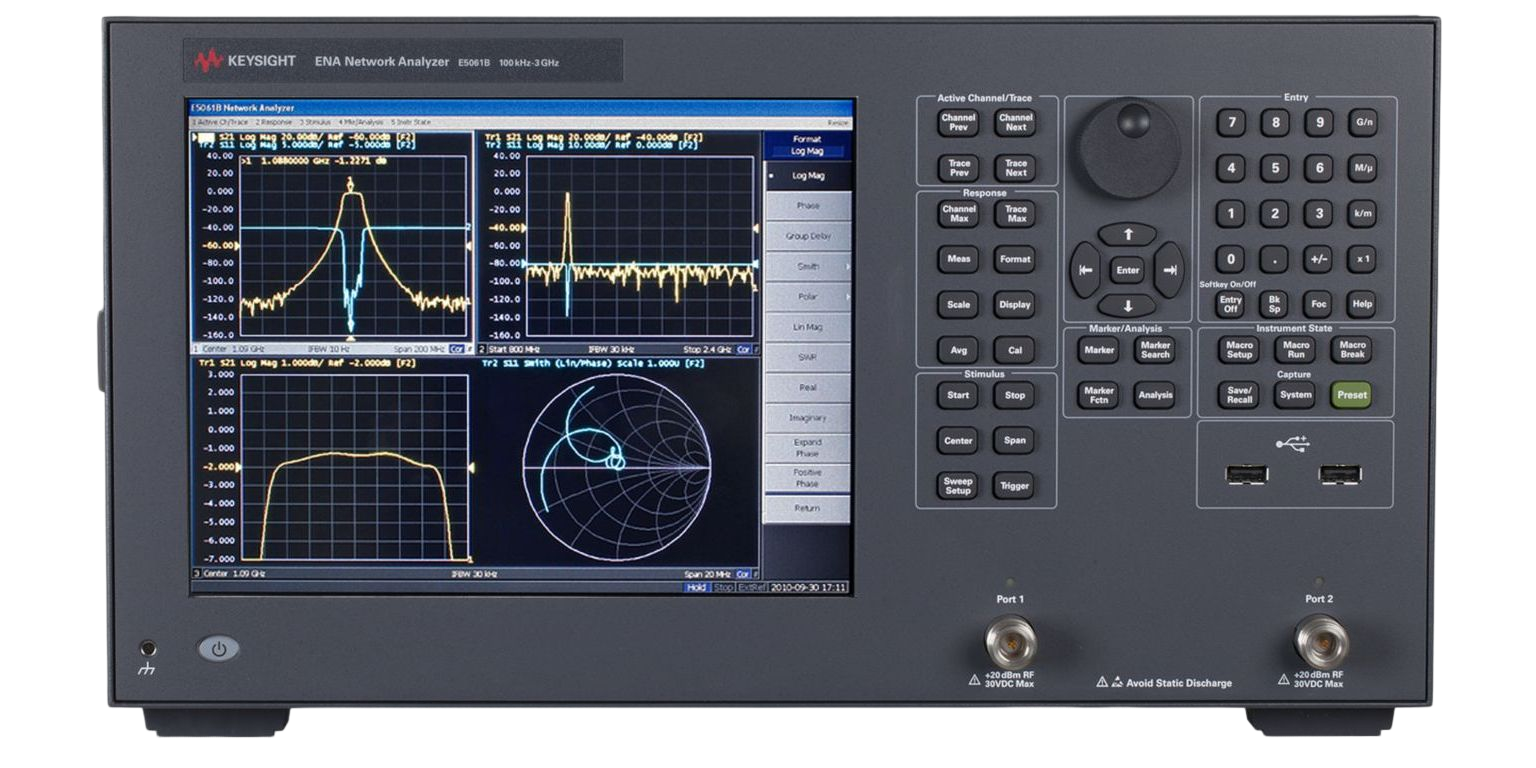Click the rotary knob

1128,147
